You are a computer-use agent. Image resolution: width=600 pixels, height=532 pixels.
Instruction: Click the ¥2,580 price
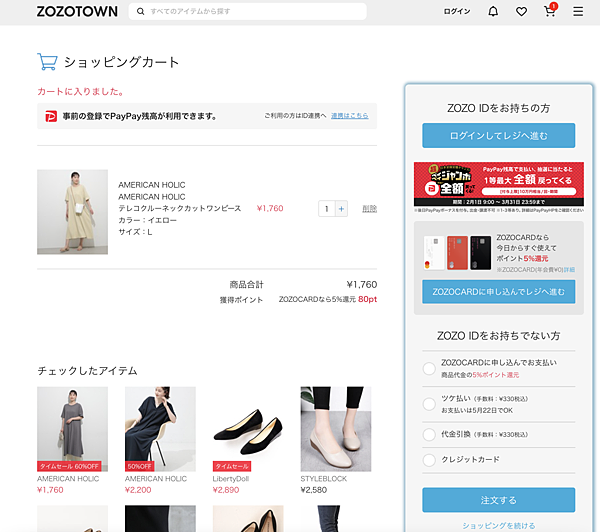pyautogui.click(x=314, y=490)
